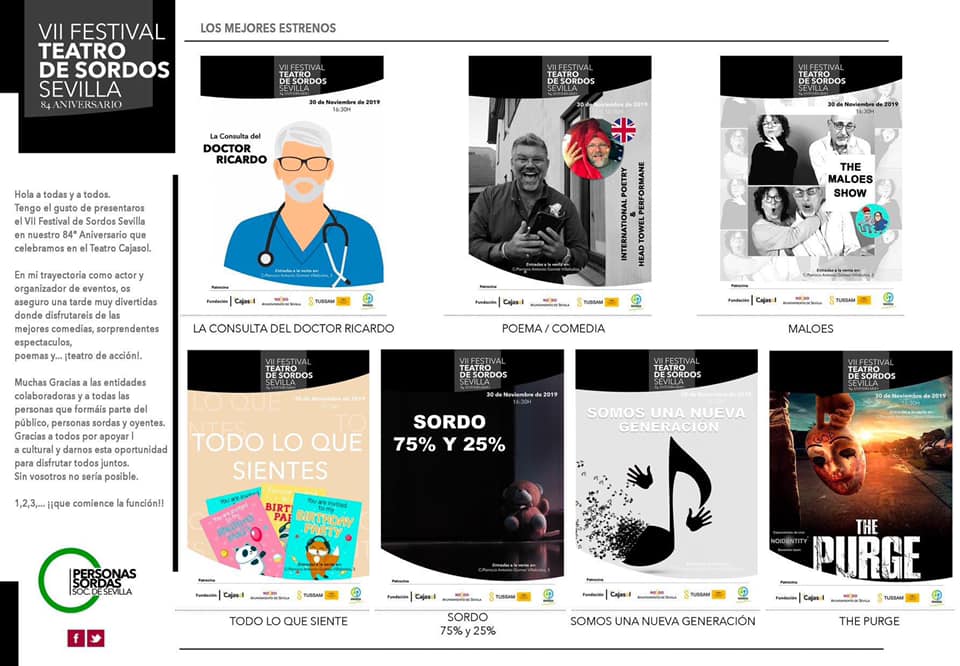This screenshot has height=666, width=960.
Task: Click the Somos Una Nueva Generación caption
Action: 662,621
